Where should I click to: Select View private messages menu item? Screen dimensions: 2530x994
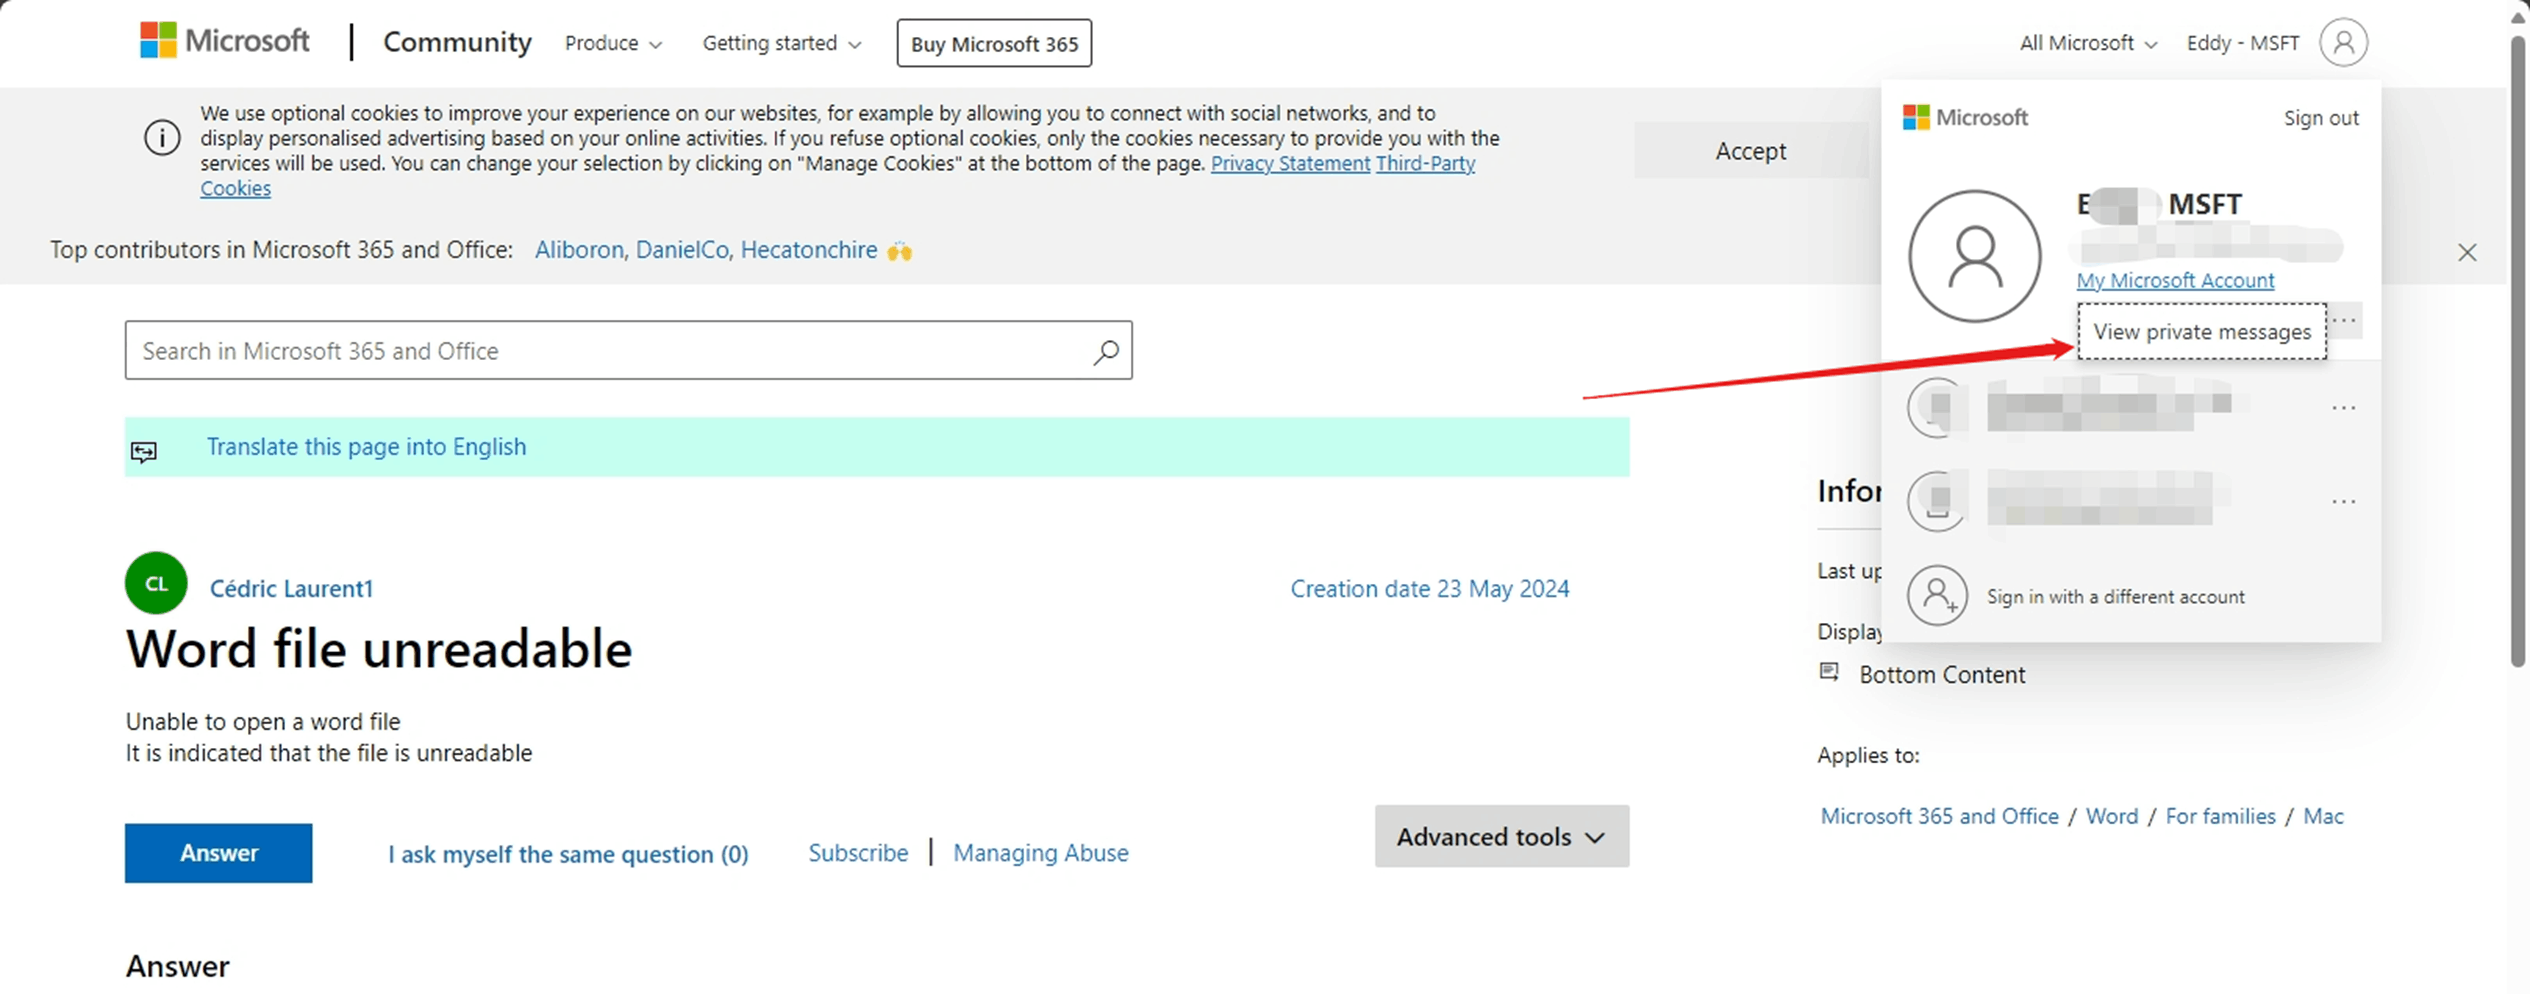(2201, 331)
